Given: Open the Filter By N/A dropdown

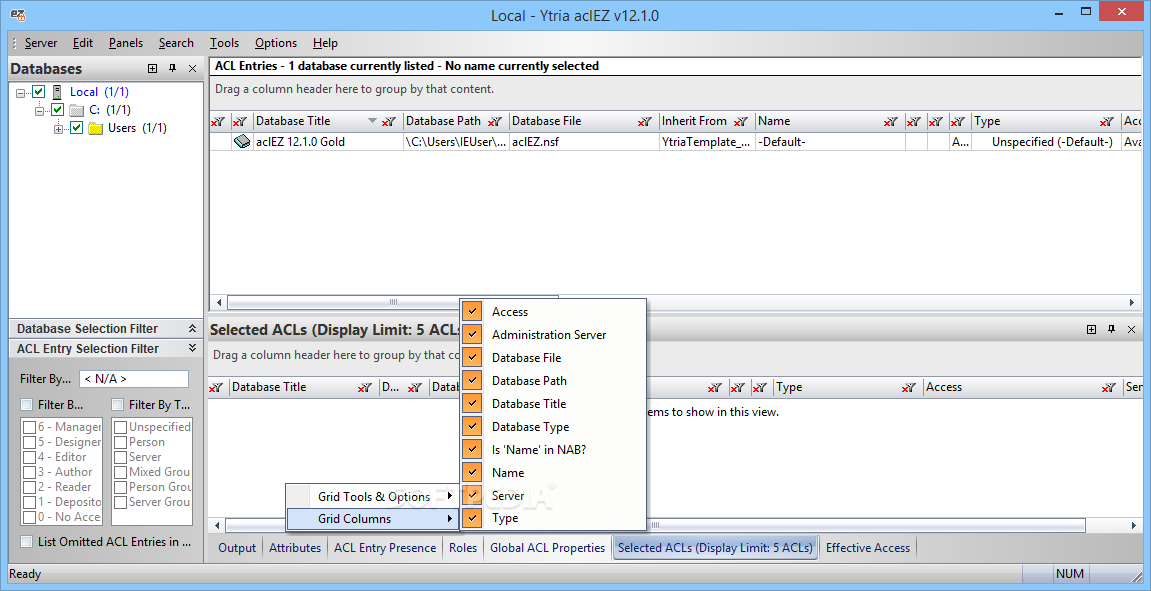Looking at the screenshot, I should 134,380.
